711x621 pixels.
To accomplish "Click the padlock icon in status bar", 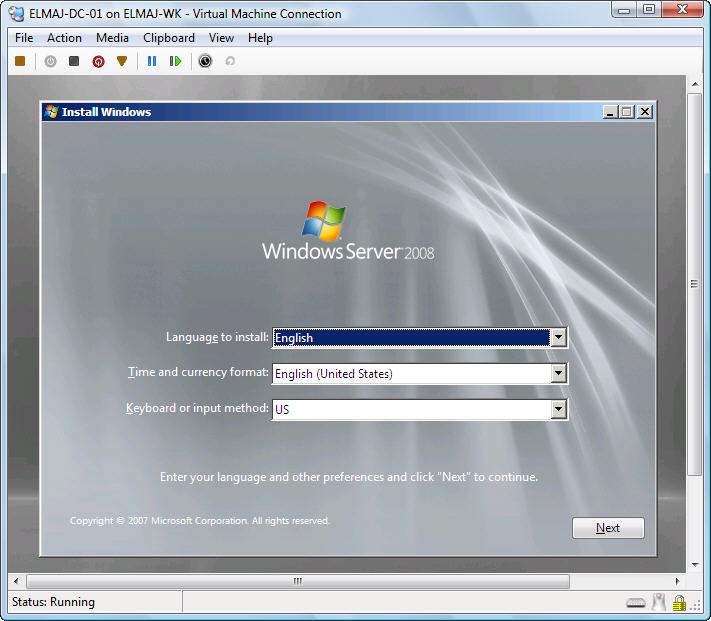I will coord(679,603).
